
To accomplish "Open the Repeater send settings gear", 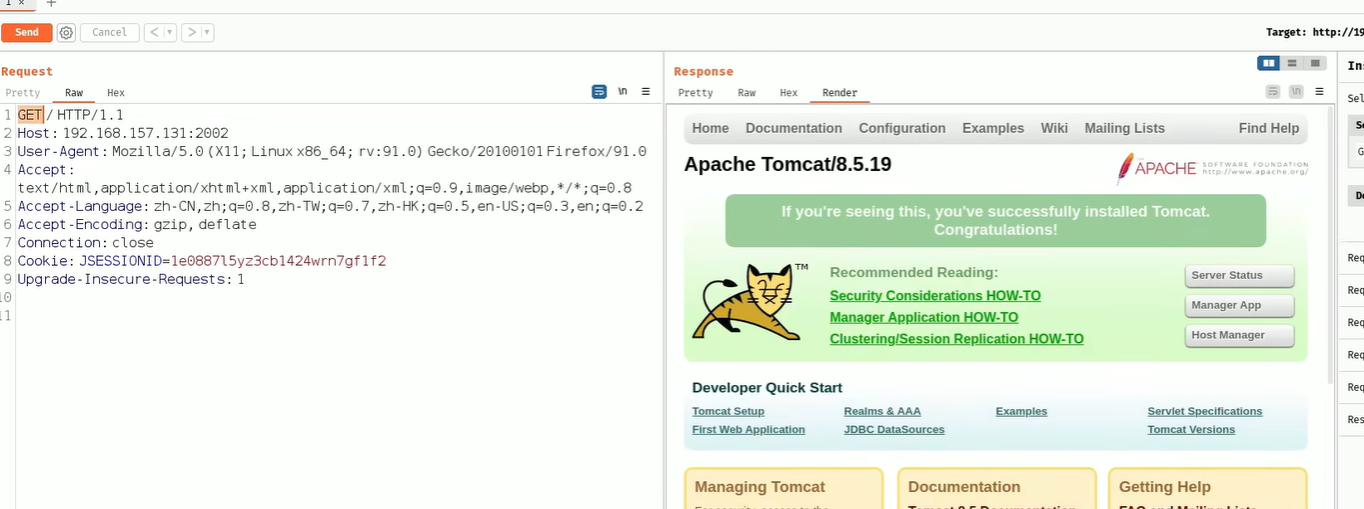I will click(x=66, y=33).
